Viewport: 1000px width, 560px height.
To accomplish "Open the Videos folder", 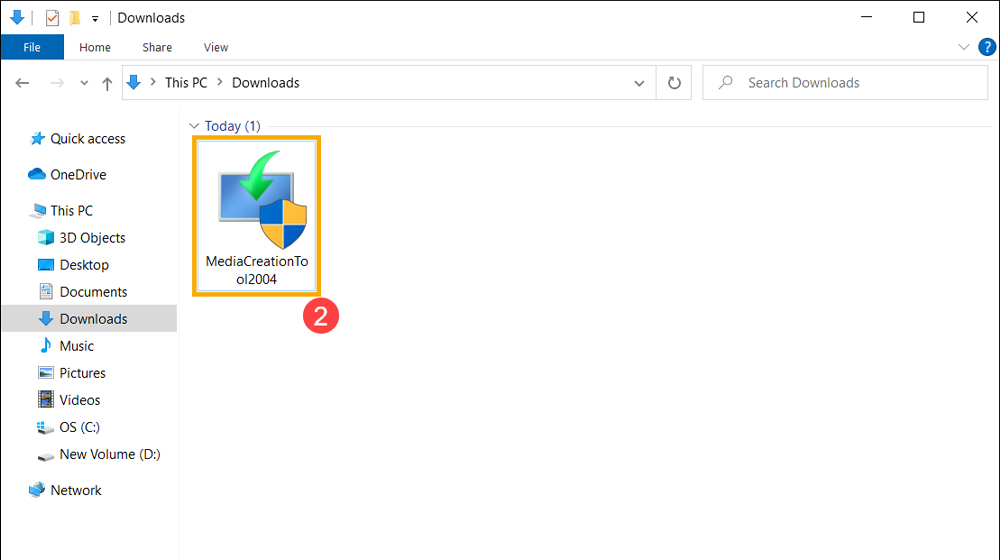I will (80, 400).
